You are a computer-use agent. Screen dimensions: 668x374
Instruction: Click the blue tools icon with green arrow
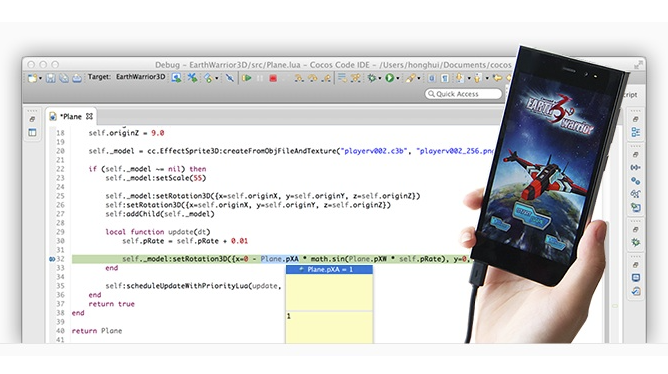(x=192, y=78)
